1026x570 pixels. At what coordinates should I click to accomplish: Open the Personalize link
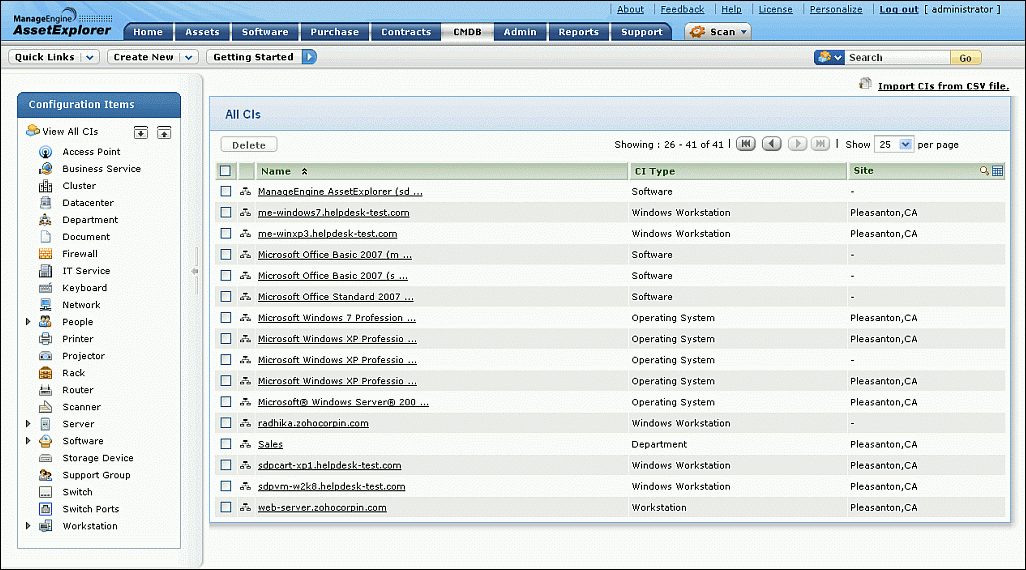(836, 9)
